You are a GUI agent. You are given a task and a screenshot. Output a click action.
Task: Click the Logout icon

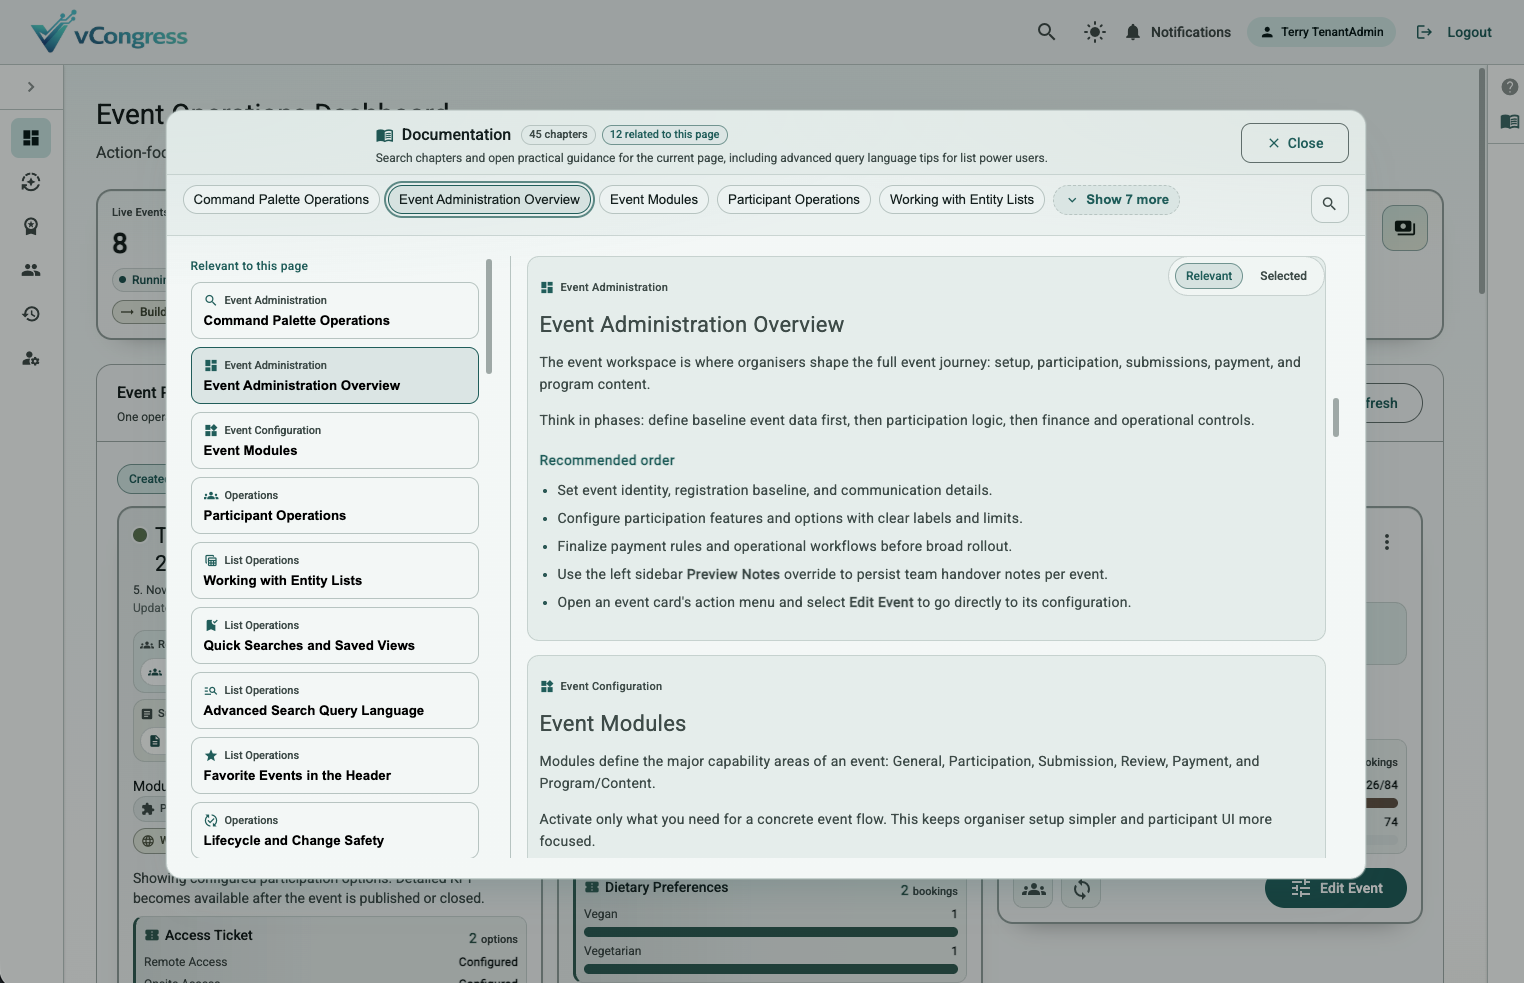point(1424,32)
